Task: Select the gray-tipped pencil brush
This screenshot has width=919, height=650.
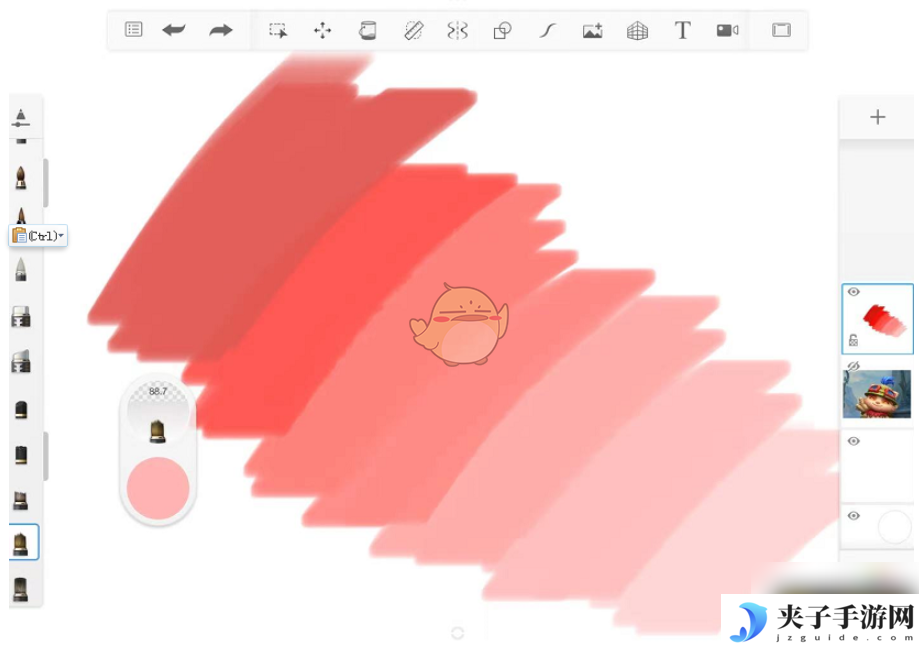Action: click(x=21, y=269)
